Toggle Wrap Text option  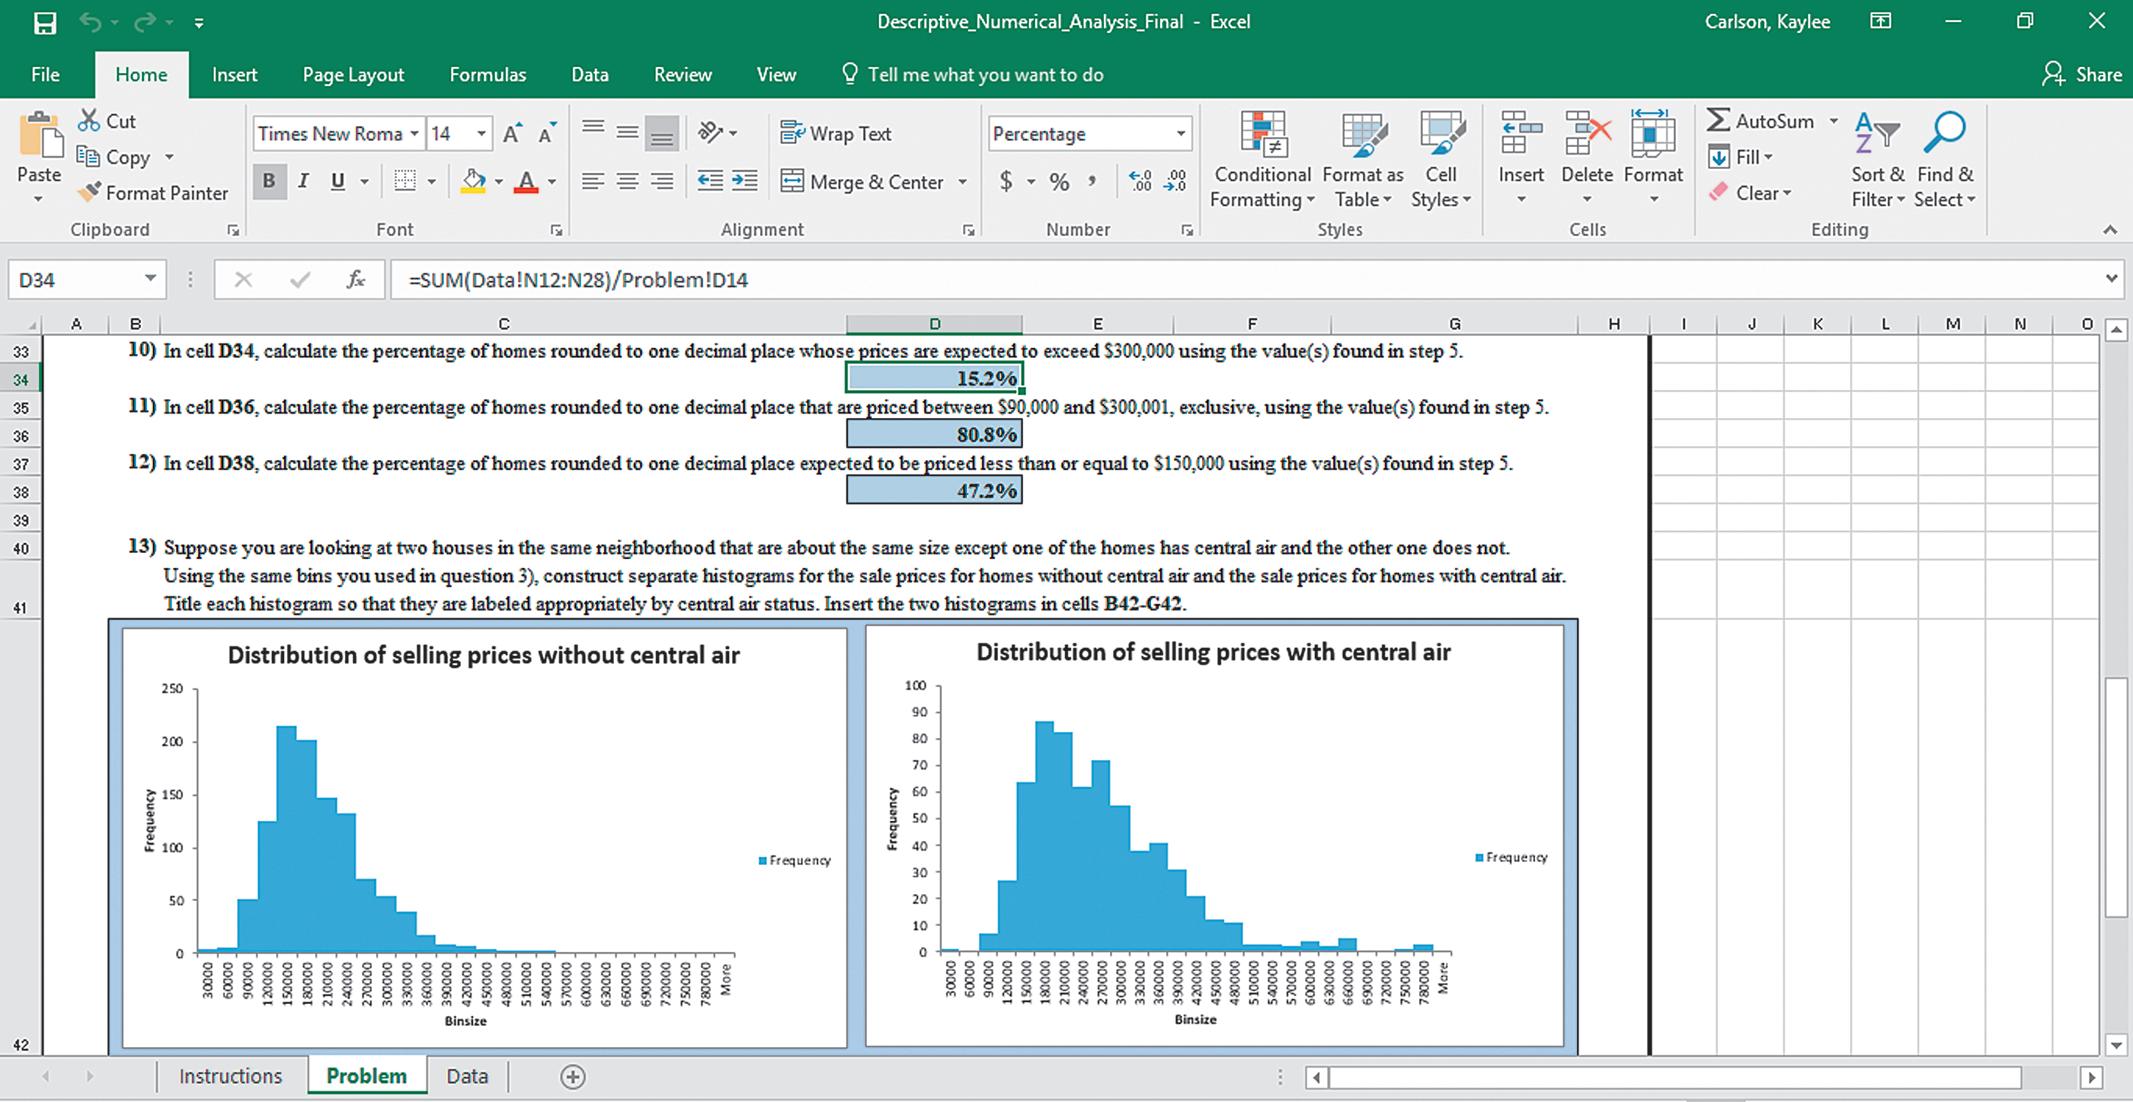[835, 134]
